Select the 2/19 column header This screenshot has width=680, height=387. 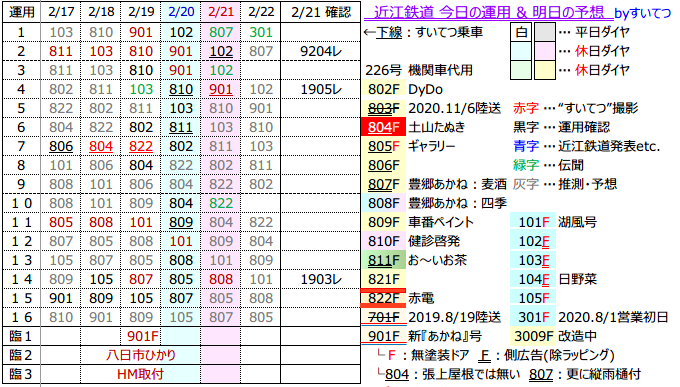pyautogui.click(x=141, y=12)
